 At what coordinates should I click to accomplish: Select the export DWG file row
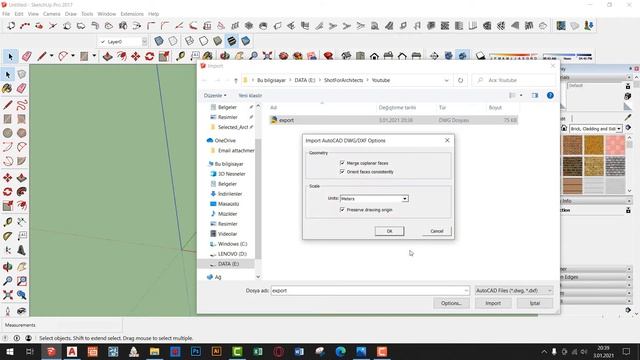point(393,120)
